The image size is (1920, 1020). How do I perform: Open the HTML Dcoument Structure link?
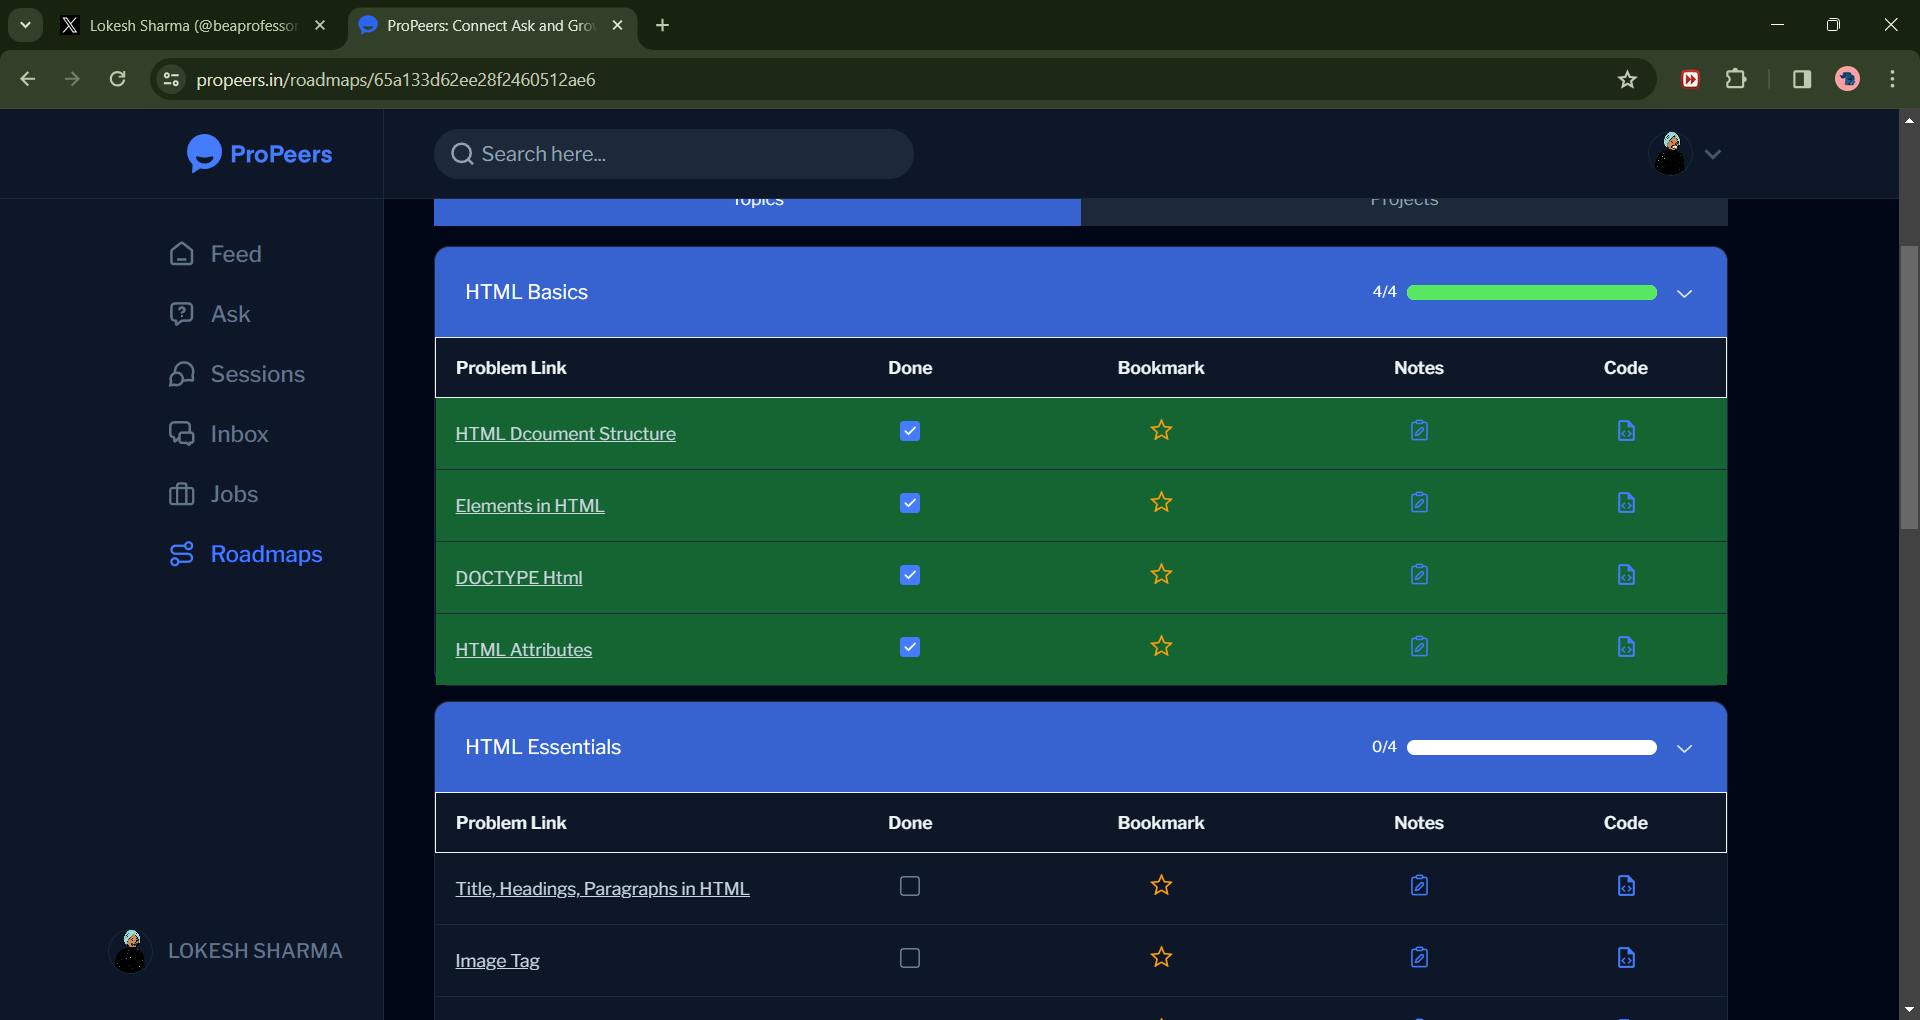[x=565, y=434]
